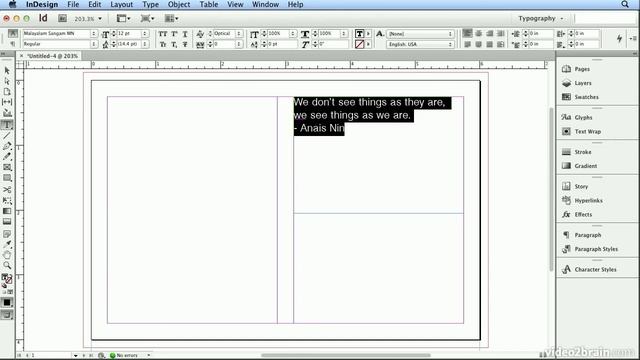Select the Rectangle tool

tap(7, 178)
